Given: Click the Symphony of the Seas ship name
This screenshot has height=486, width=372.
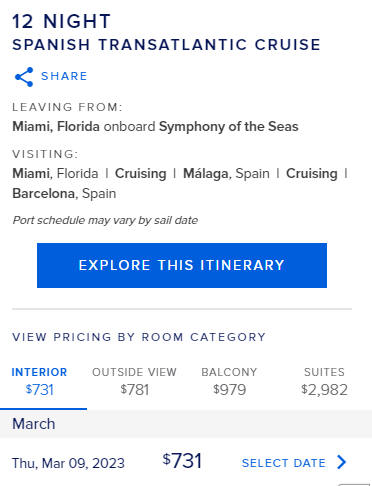Looking at the screenshot, I should point(229,127).
